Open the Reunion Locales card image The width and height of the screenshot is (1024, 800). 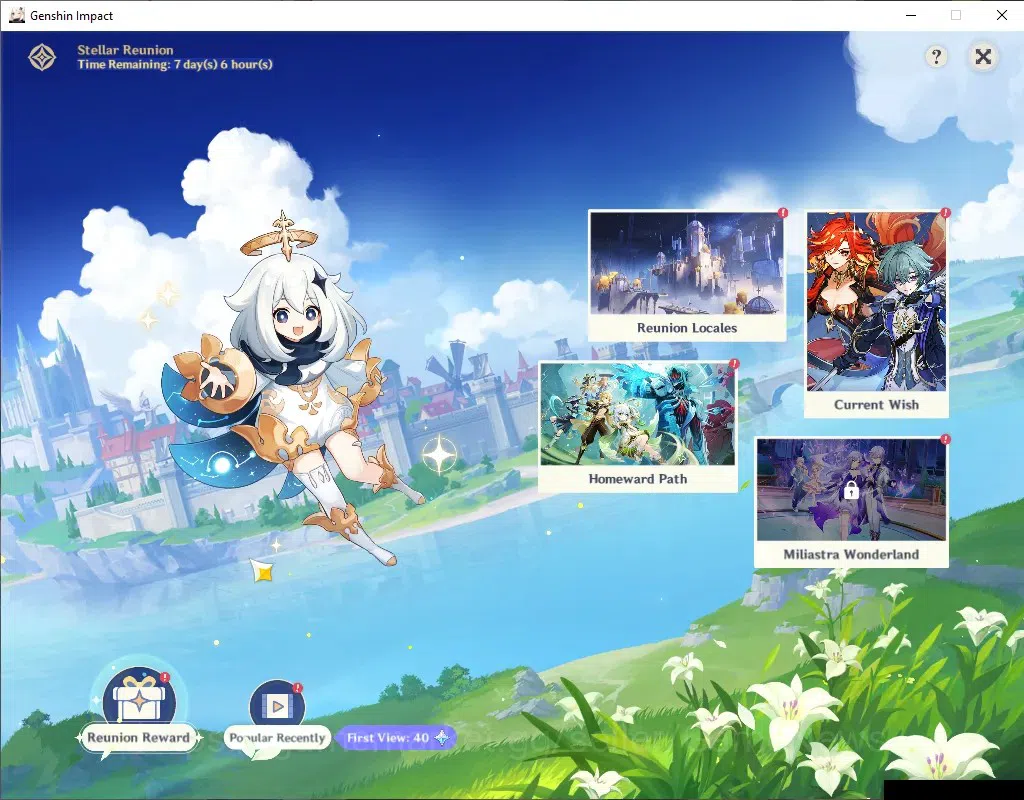click(686, 263)
